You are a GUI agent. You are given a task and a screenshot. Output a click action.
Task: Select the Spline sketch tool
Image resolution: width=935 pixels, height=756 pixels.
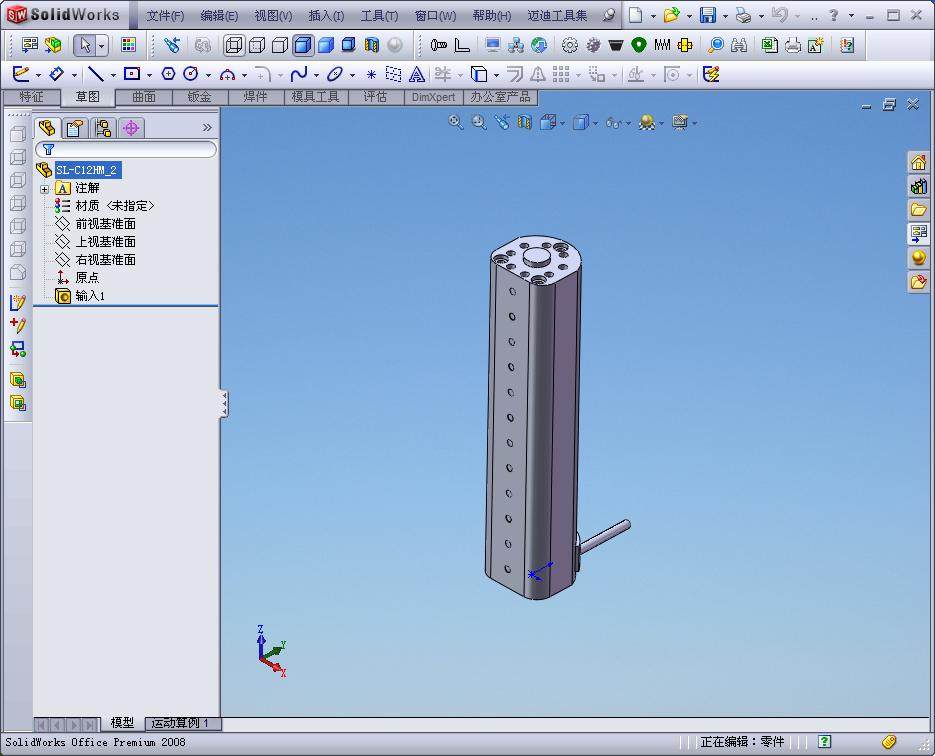299,74
